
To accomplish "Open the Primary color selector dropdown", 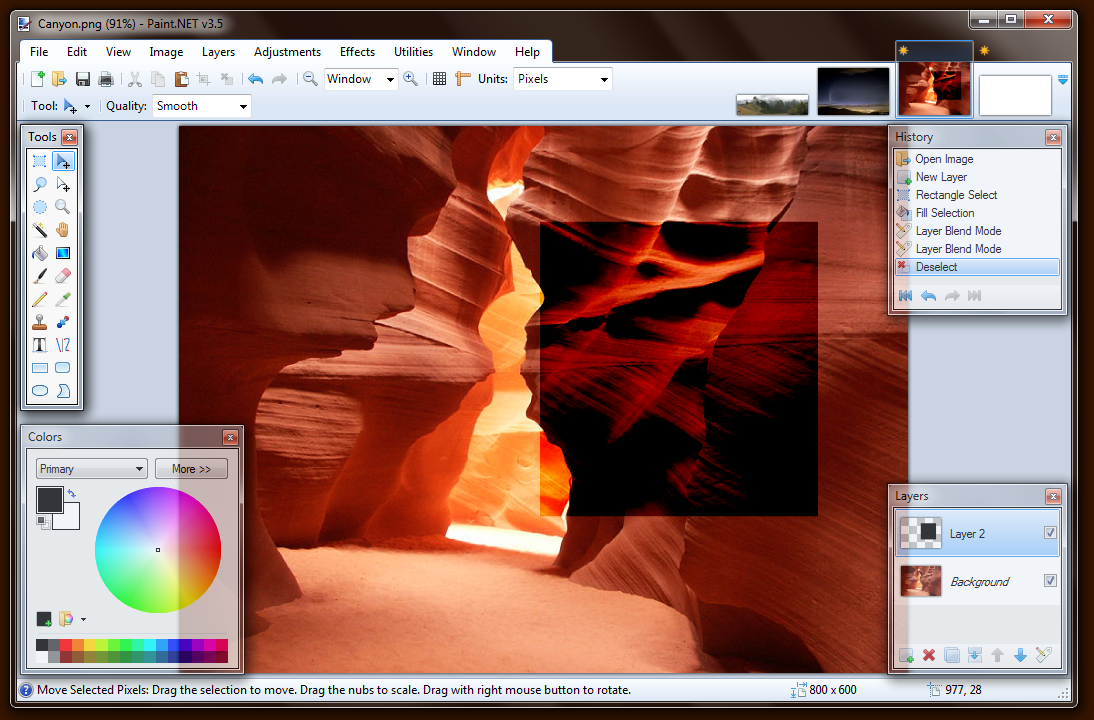I will (91, 469).
